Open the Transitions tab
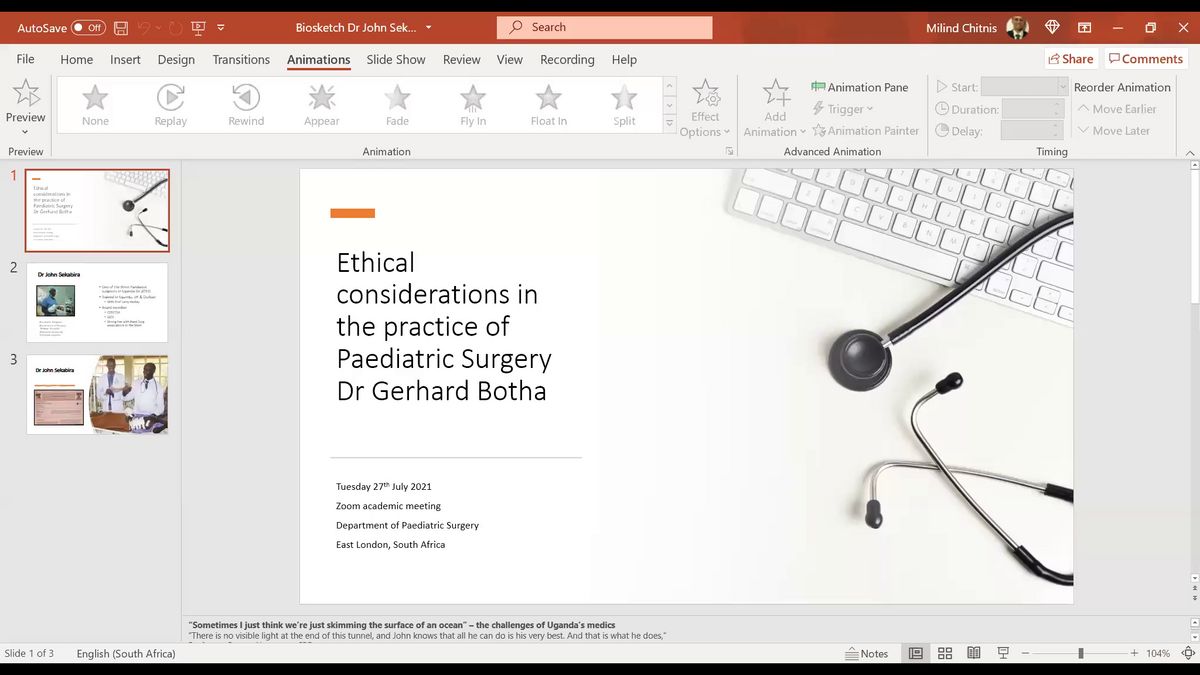This screenshot has width=1200, height=675. [x=241, y=60]
